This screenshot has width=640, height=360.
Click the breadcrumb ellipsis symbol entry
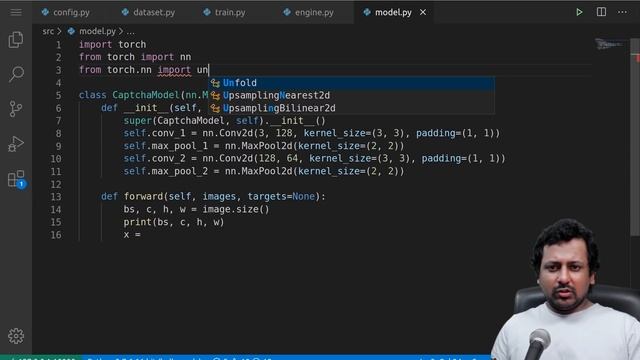(x=130, y=31)
